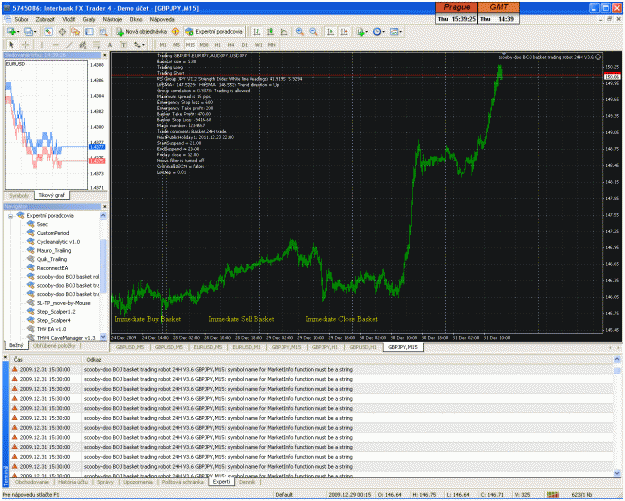Viewport: 625px width, 501px height.
Task: Open a new chart window
Action: tap(10, 31)
